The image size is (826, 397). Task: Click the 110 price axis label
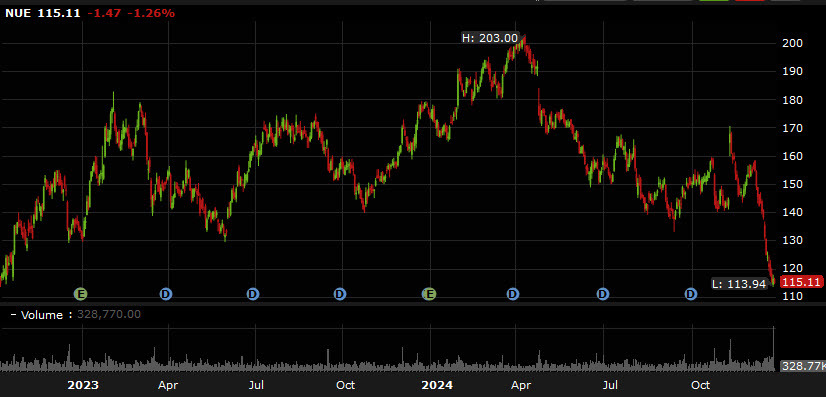792,296
